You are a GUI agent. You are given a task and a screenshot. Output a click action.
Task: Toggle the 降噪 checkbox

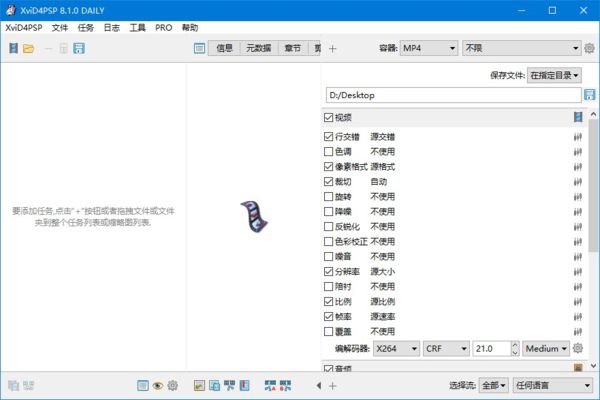coord(329,212)
